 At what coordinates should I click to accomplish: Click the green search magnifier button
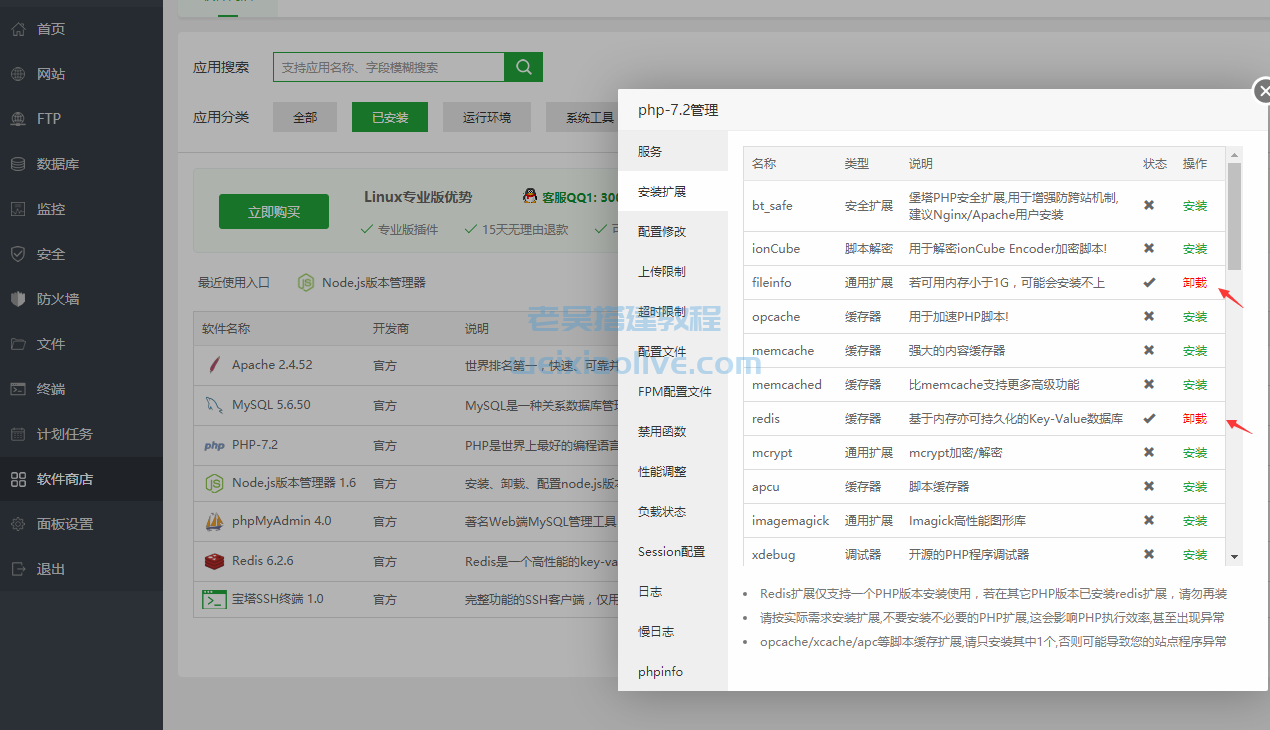click(523, 67)
